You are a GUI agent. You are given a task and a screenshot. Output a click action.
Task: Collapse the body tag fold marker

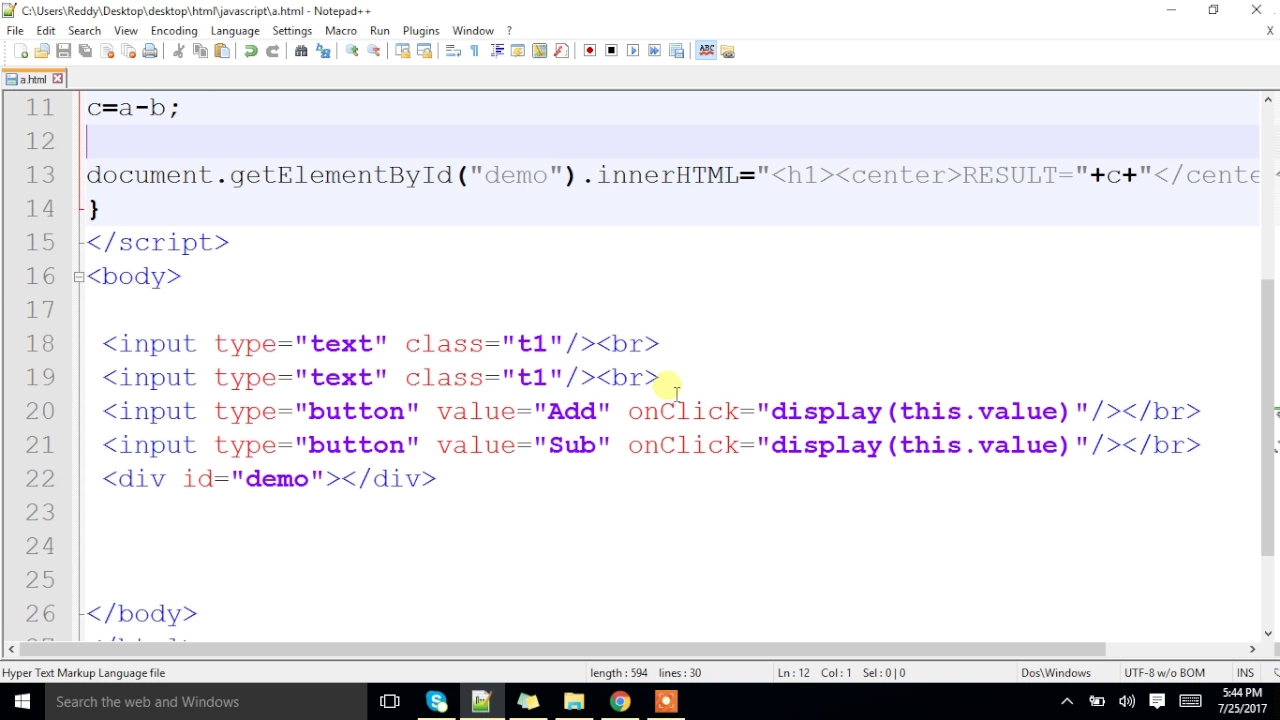79,276
